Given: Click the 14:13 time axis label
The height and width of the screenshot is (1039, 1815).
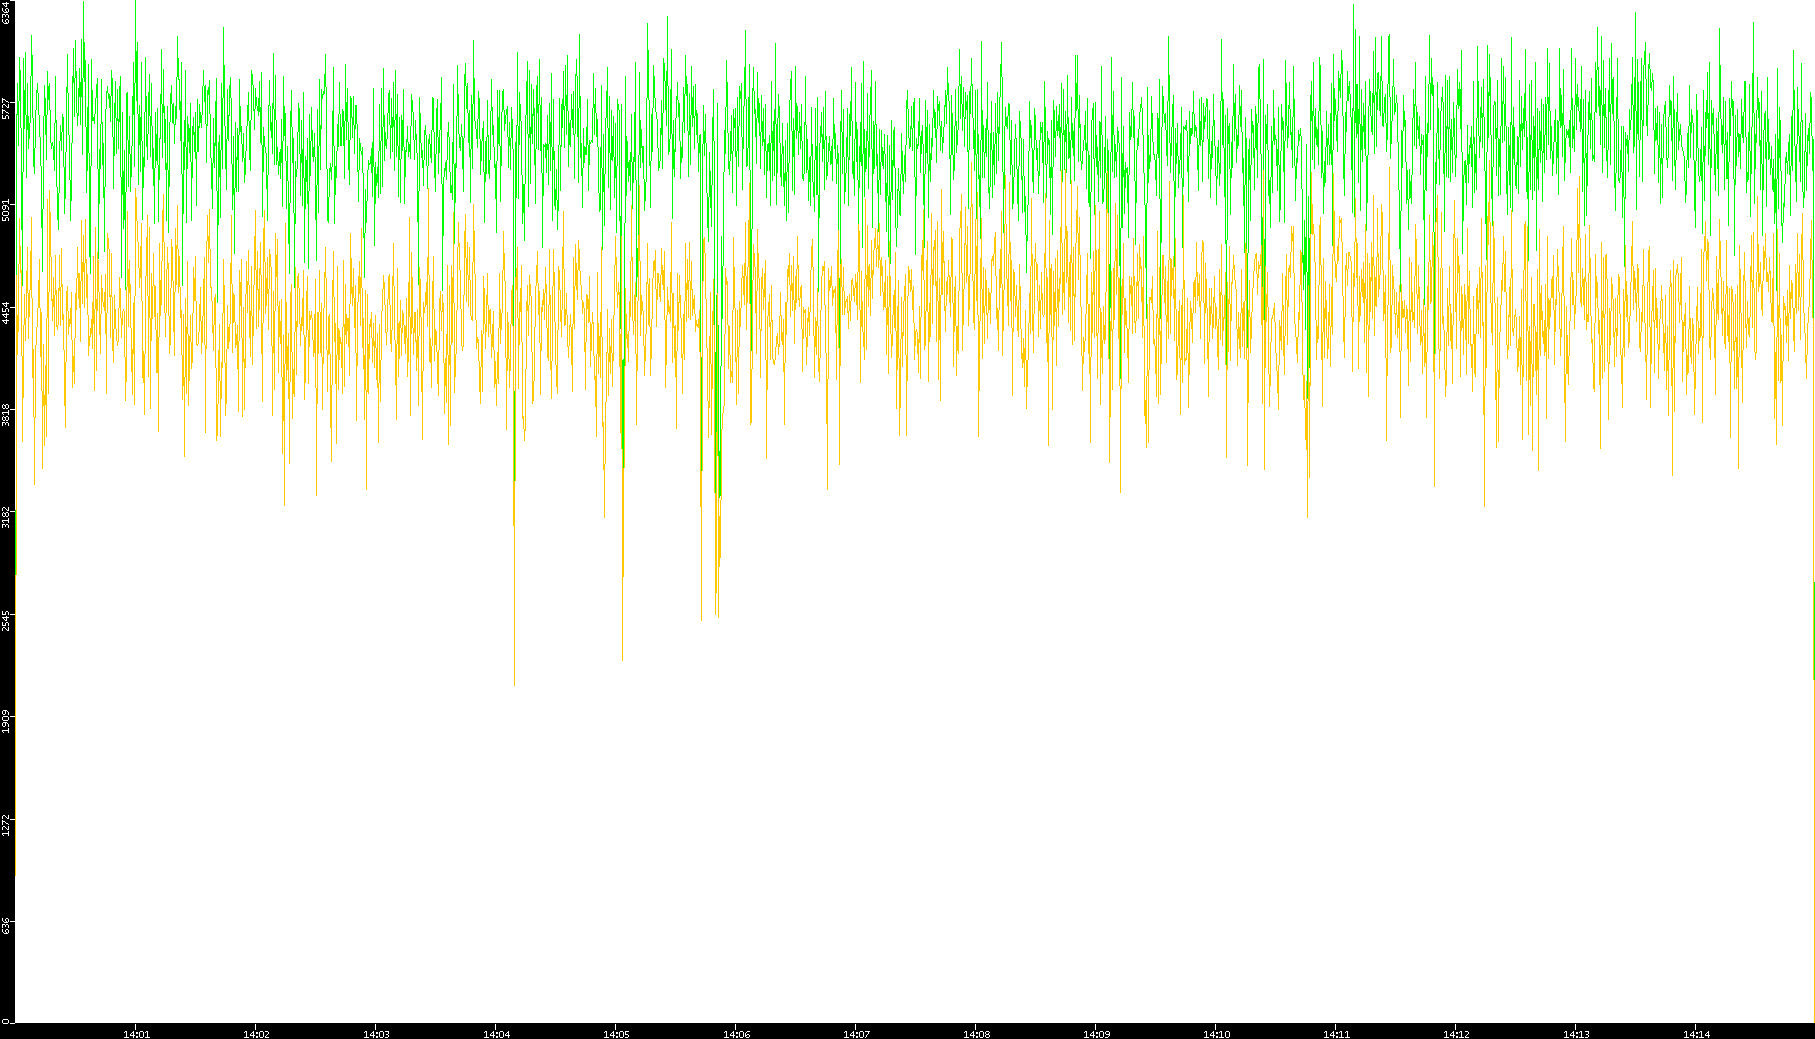Looking at the screenshot, I should pos(1576,1033).
